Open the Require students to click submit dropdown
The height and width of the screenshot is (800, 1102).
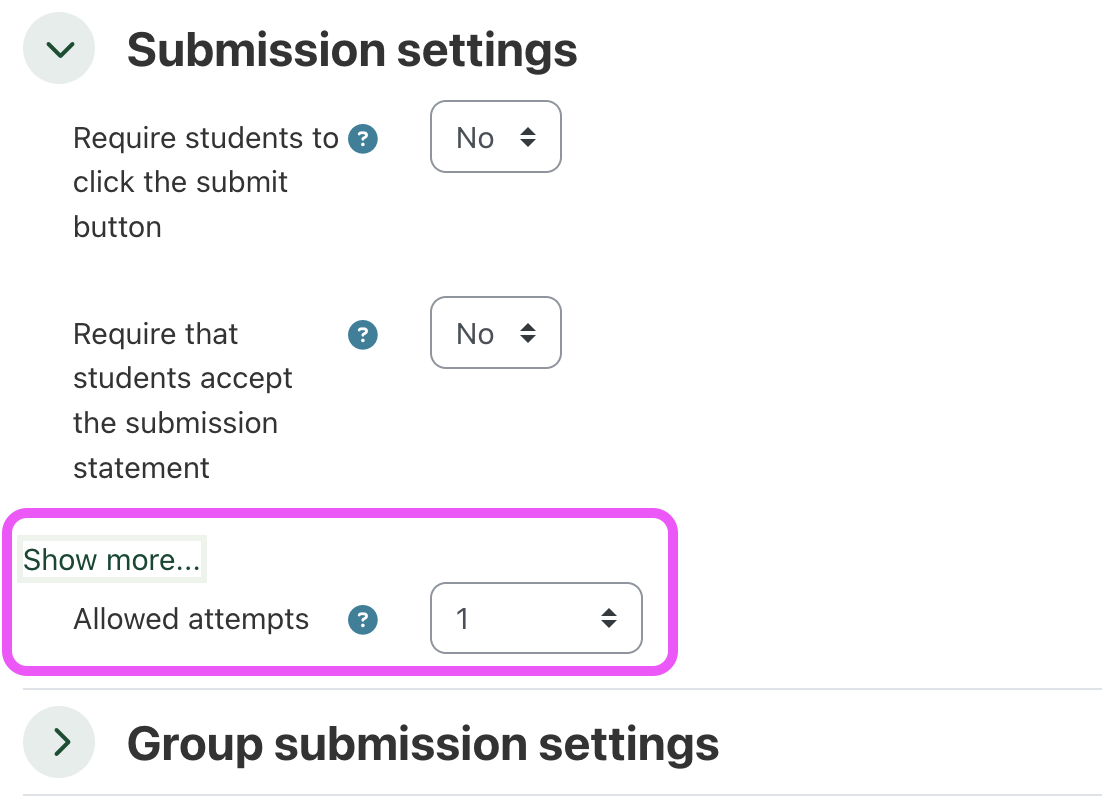point(495,137)
